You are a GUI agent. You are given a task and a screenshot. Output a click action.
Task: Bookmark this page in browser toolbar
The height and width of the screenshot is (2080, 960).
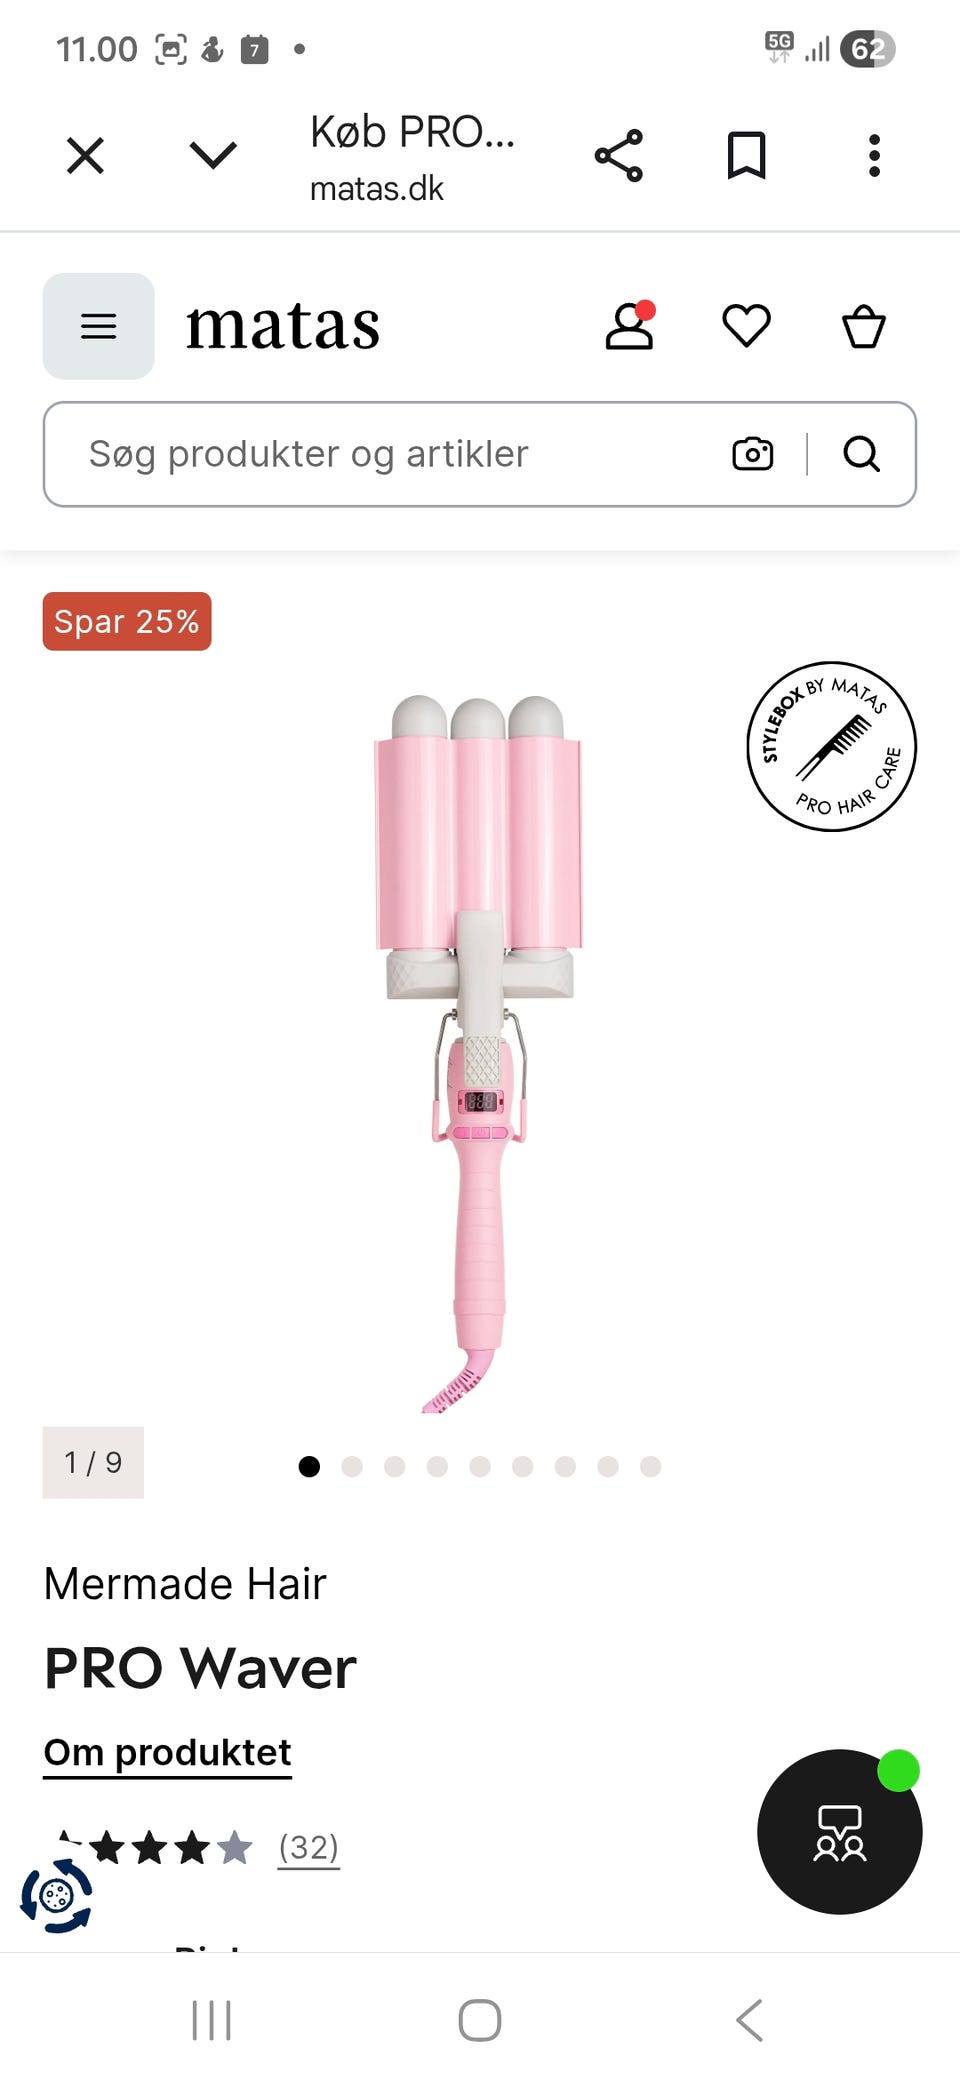click(x=746, y=156)
